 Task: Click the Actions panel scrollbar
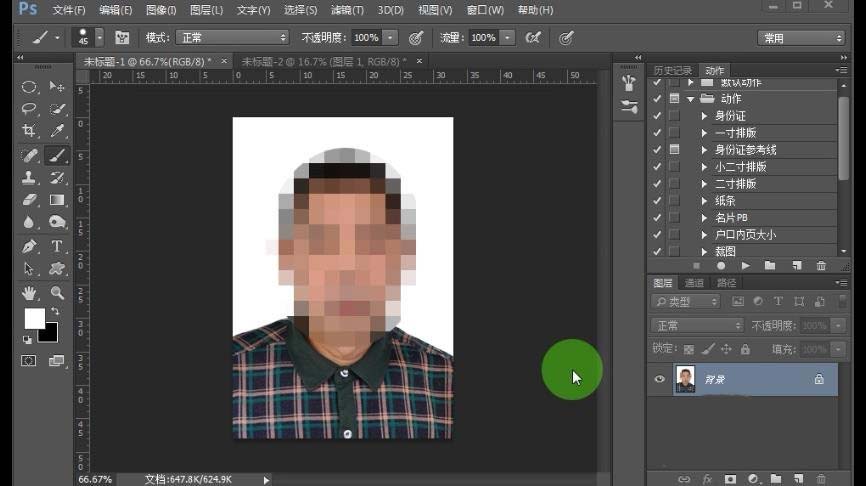(843, 139)
